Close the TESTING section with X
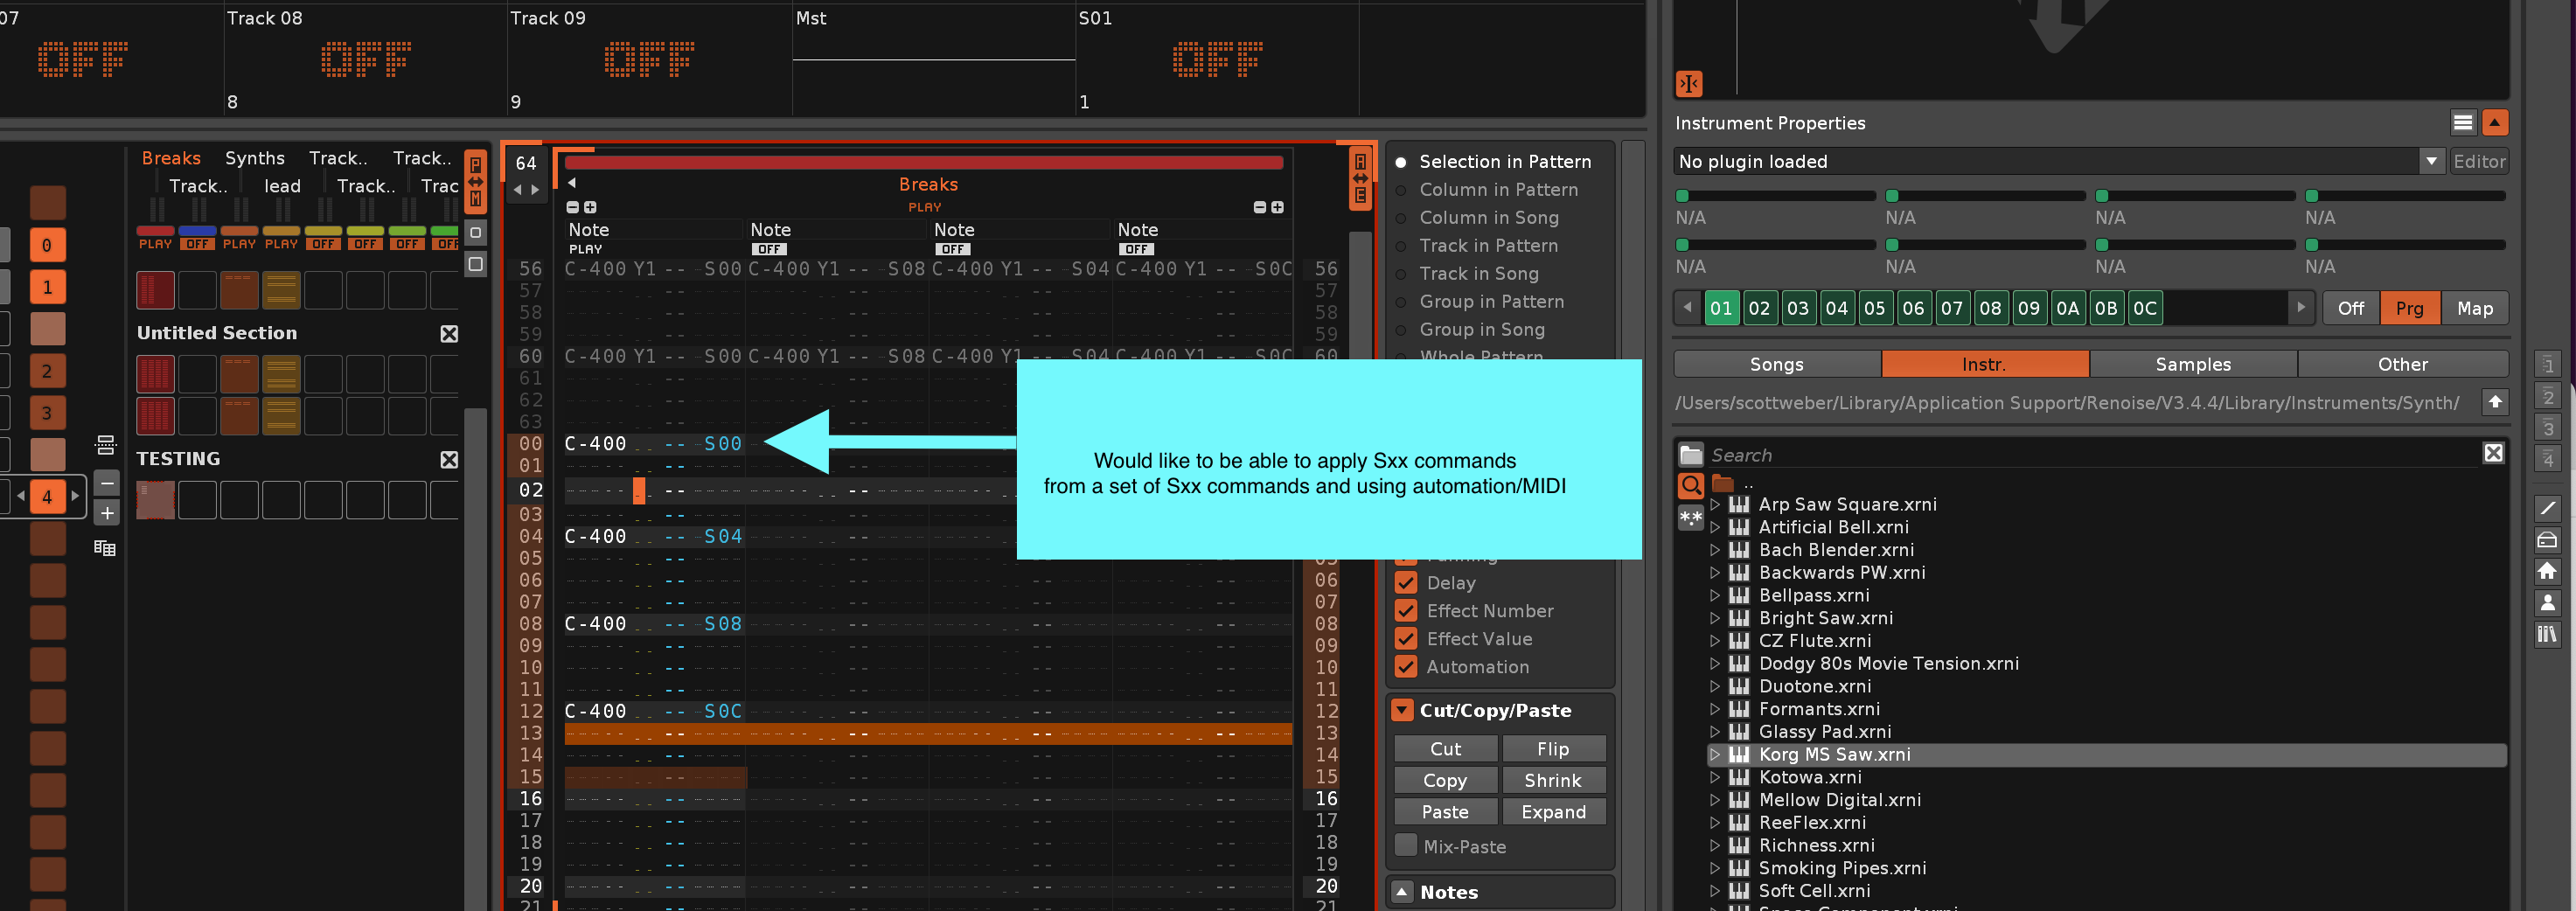This screenshot has width=2576, height=911. coord(449,459)
